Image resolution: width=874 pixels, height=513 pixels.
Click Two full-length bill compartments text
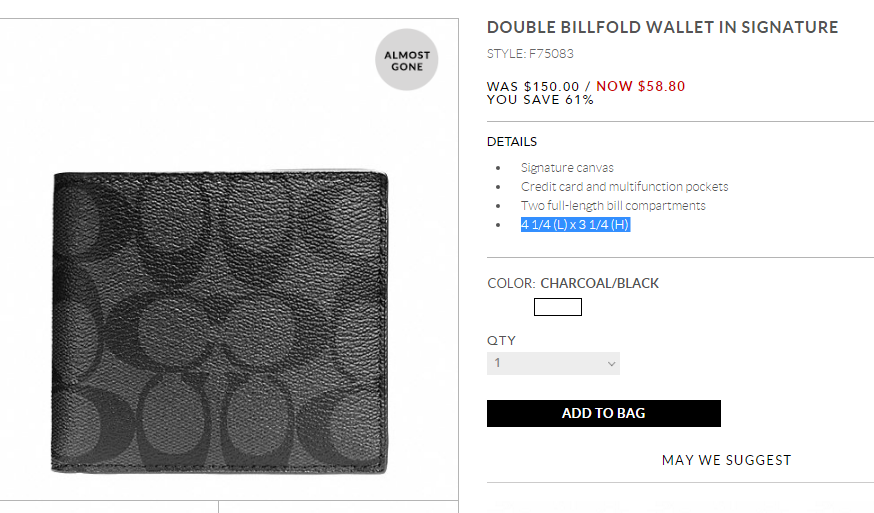[613, 206]
